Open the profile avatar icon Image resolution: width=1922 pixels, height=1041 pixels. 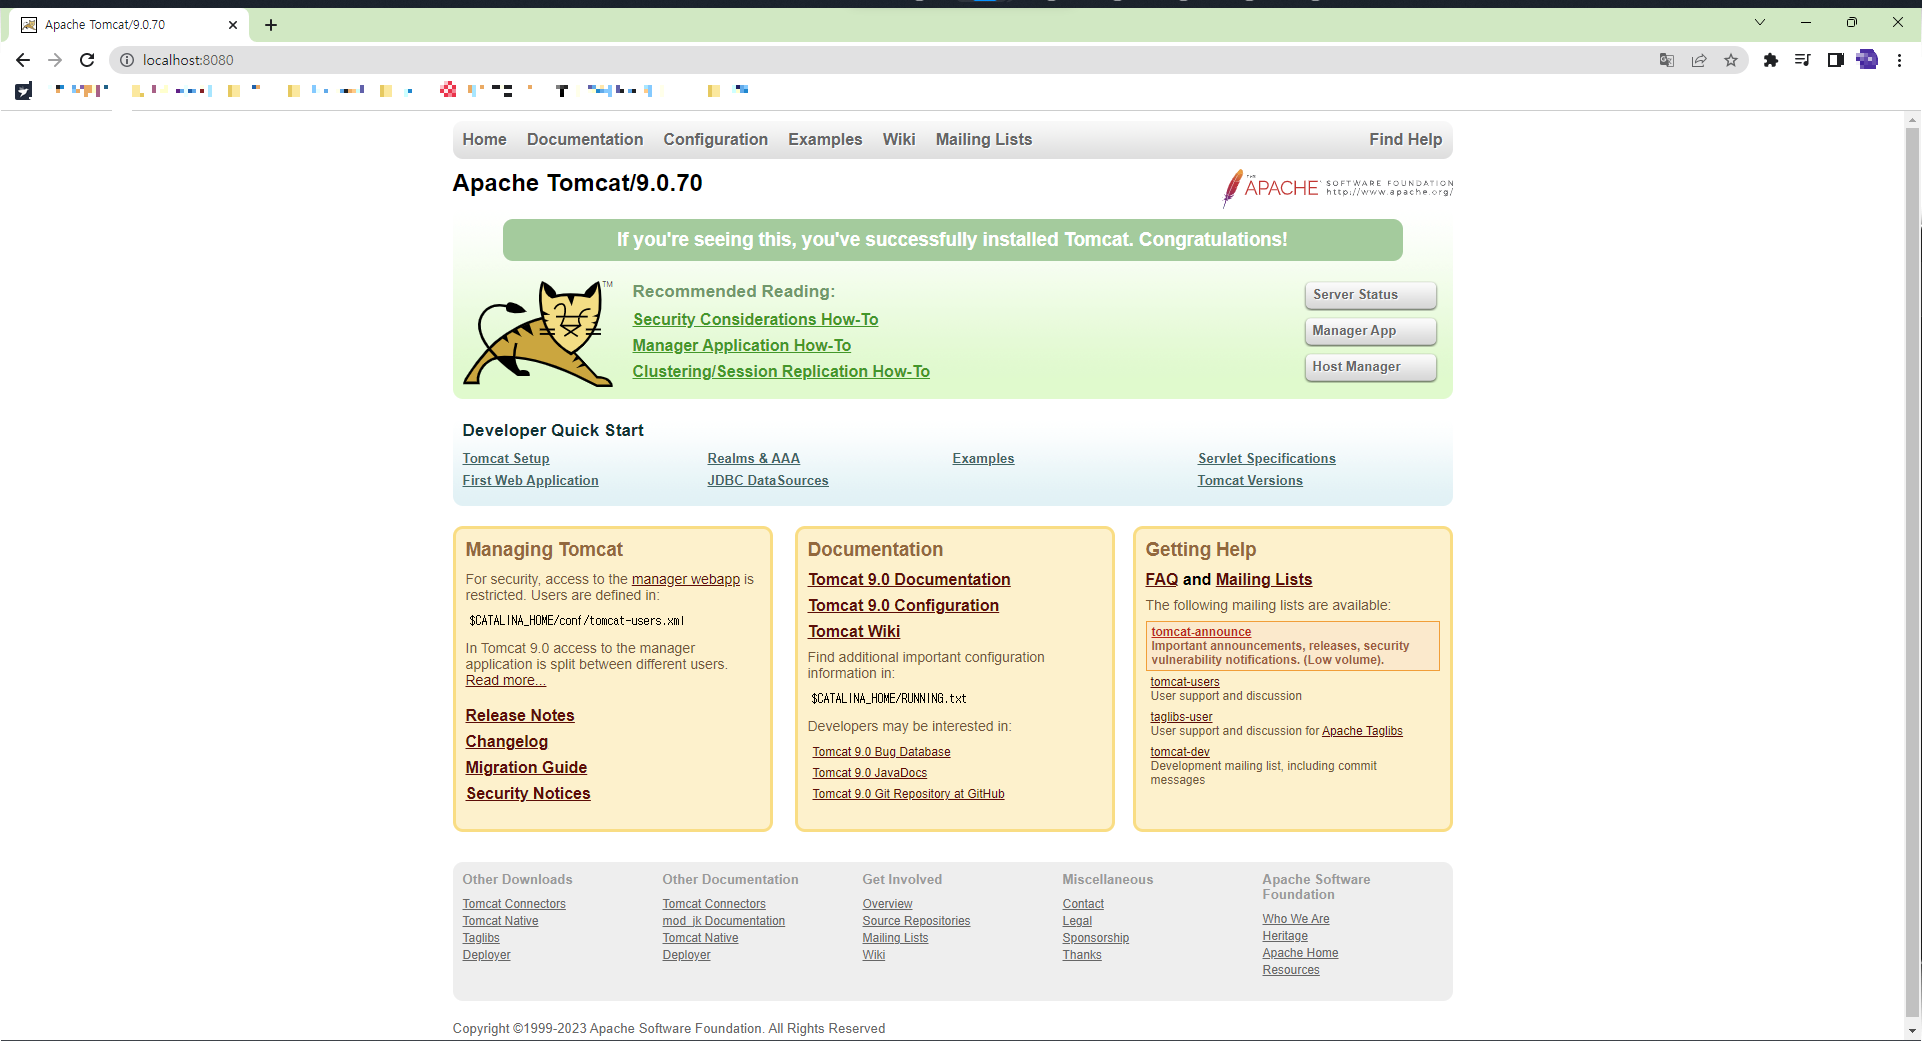coord(1867,60)
